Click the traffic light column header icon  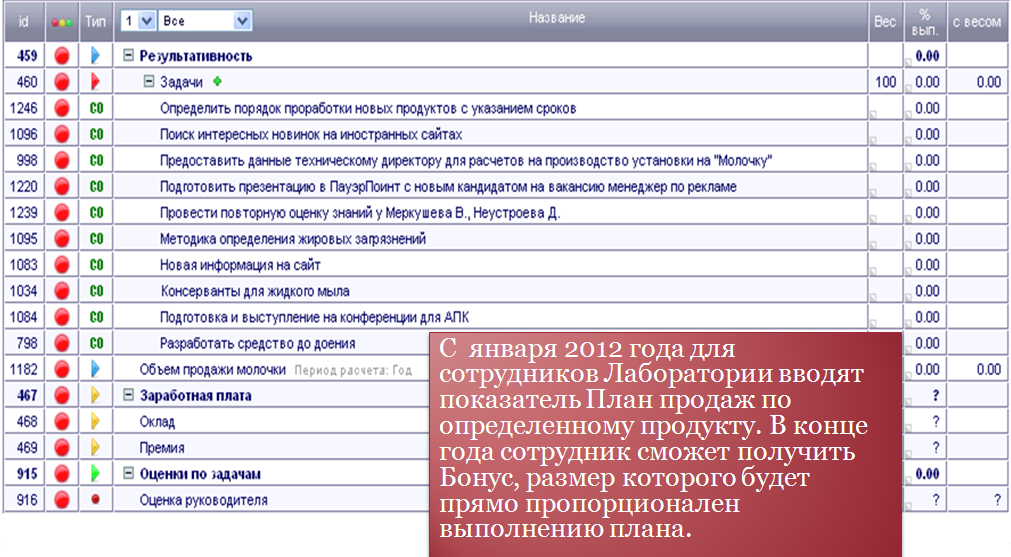click(x=62, y=21)
